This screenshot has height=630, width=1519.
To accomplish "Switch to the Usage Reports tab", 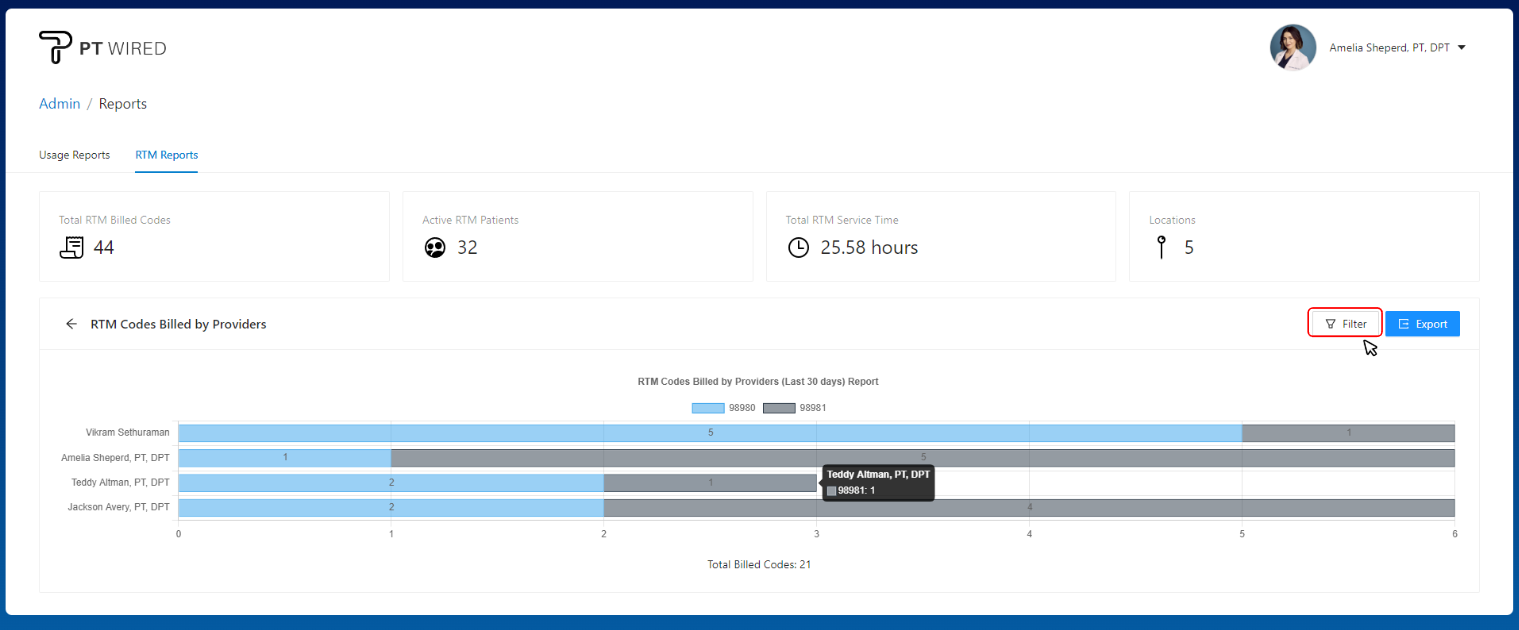I will point(74,155).
